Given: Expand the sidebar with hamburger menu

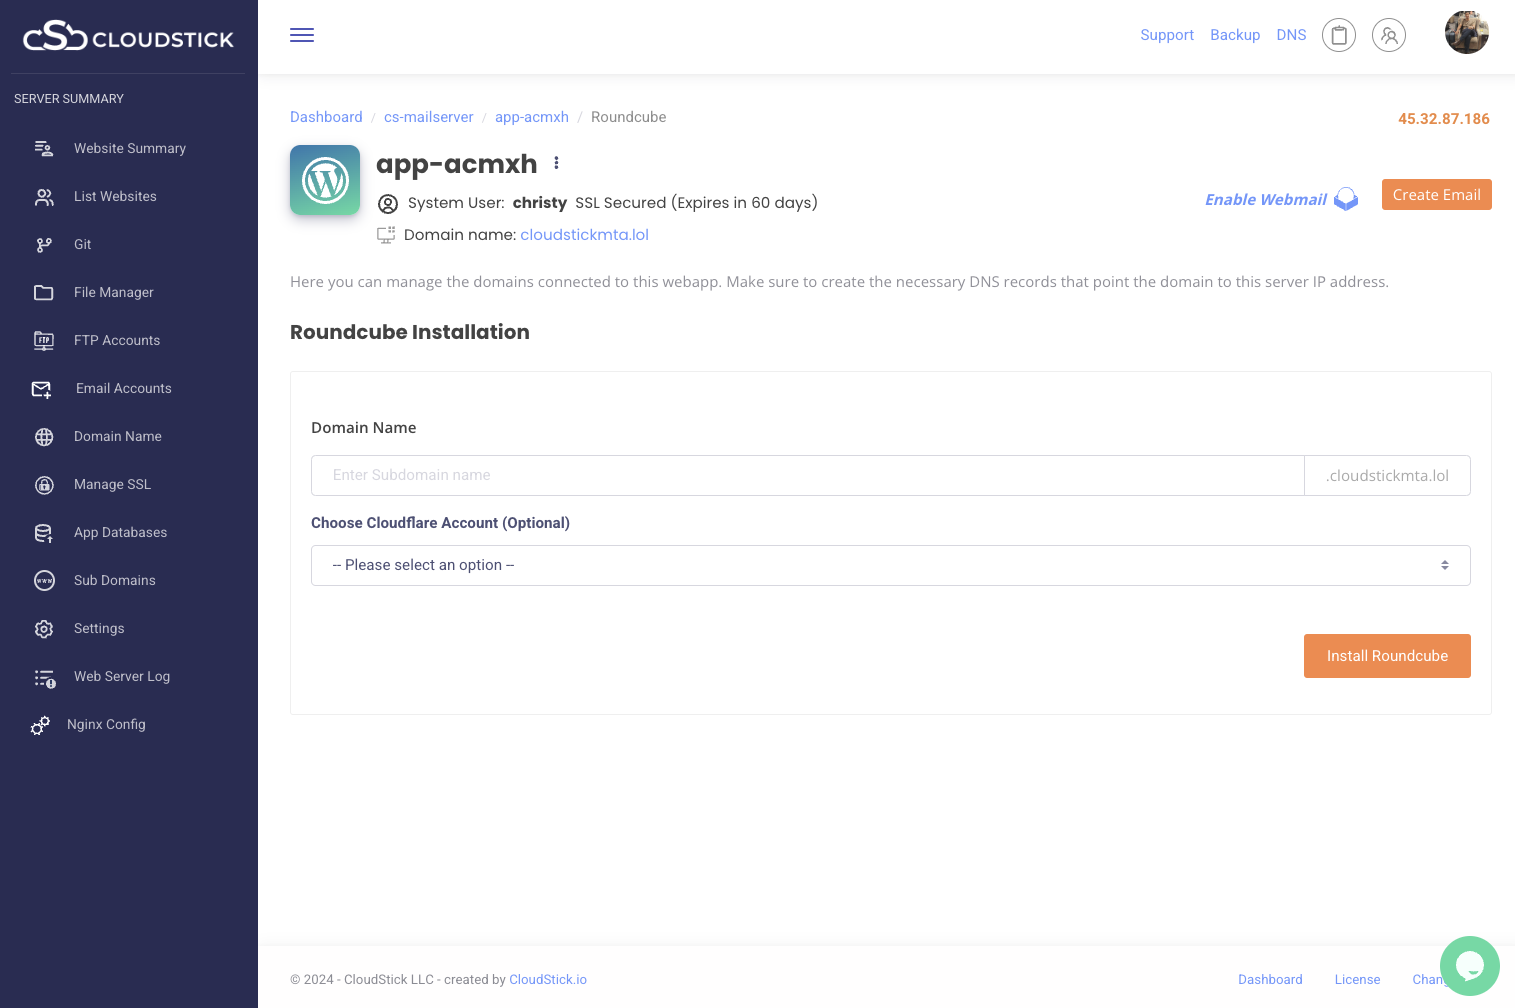Looking at the screenshot, I should [x=301, y=34].
